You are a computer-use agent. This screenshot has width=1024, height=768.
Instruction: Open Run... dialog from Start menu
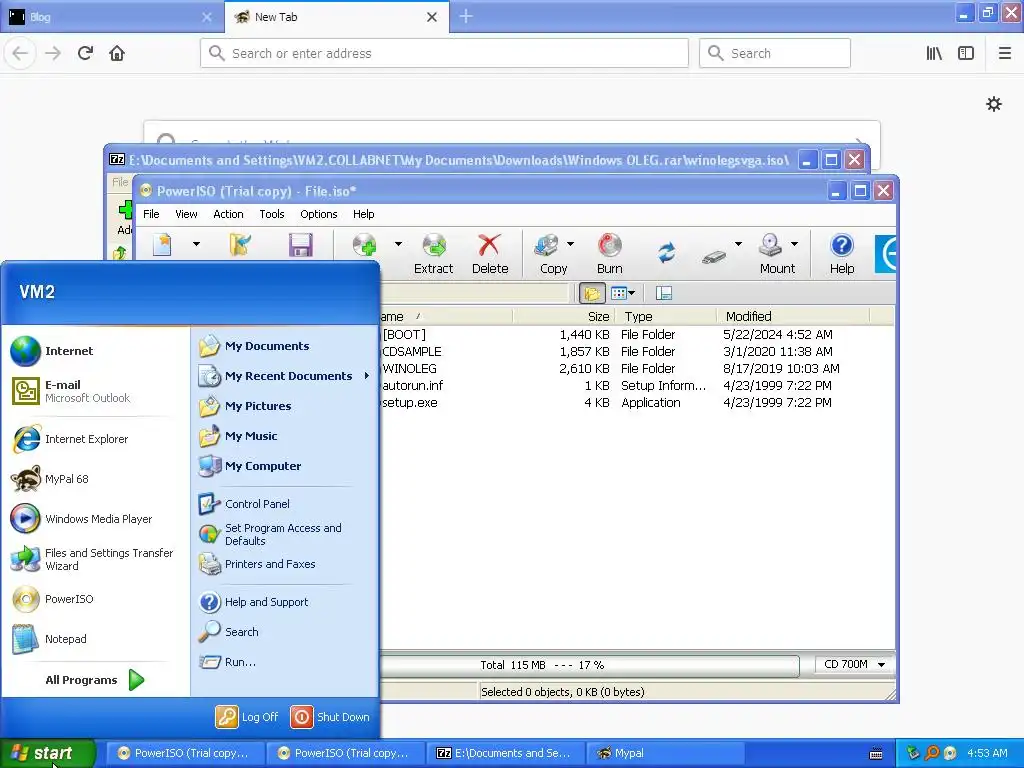(x=285, y=662)
